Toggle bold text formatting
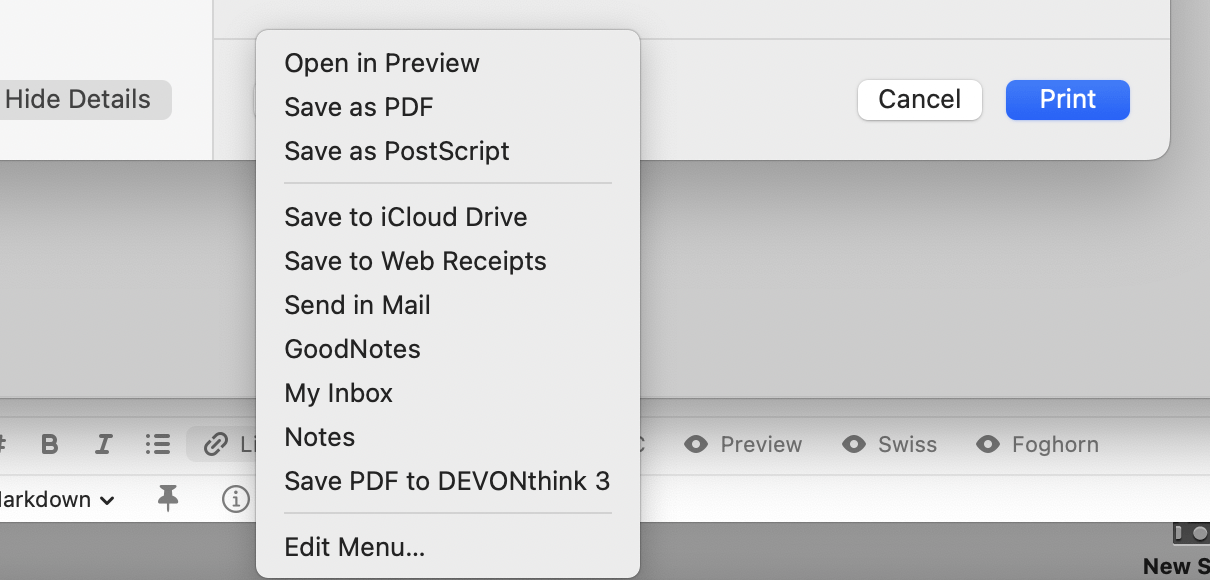The image size is (1210, 580). pyautogui.click(x=50, y=444)
